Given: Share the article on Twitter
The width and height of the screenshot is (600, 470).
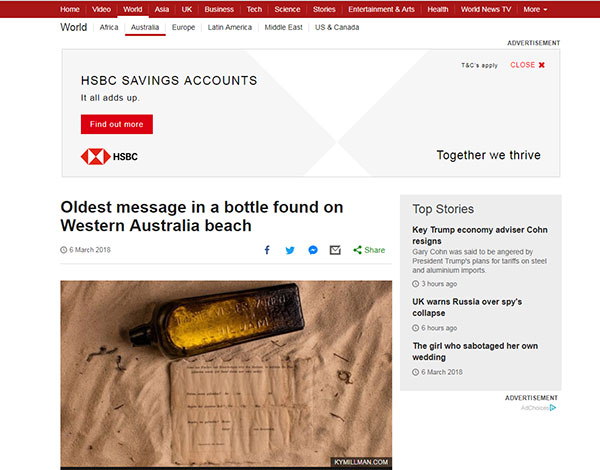Looking at the screenshot, I should pyautogui.click(x=290, y=250).
